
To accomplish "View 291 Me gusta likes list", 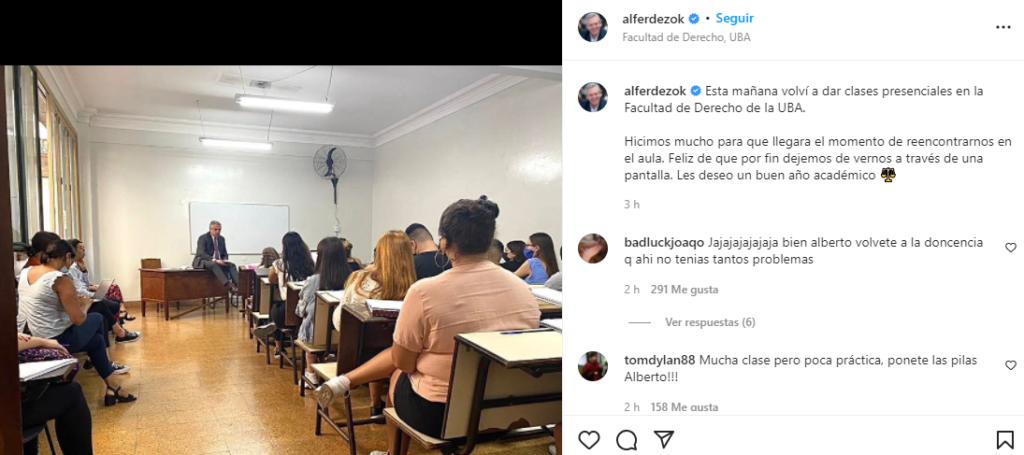I will coord(684,289).
